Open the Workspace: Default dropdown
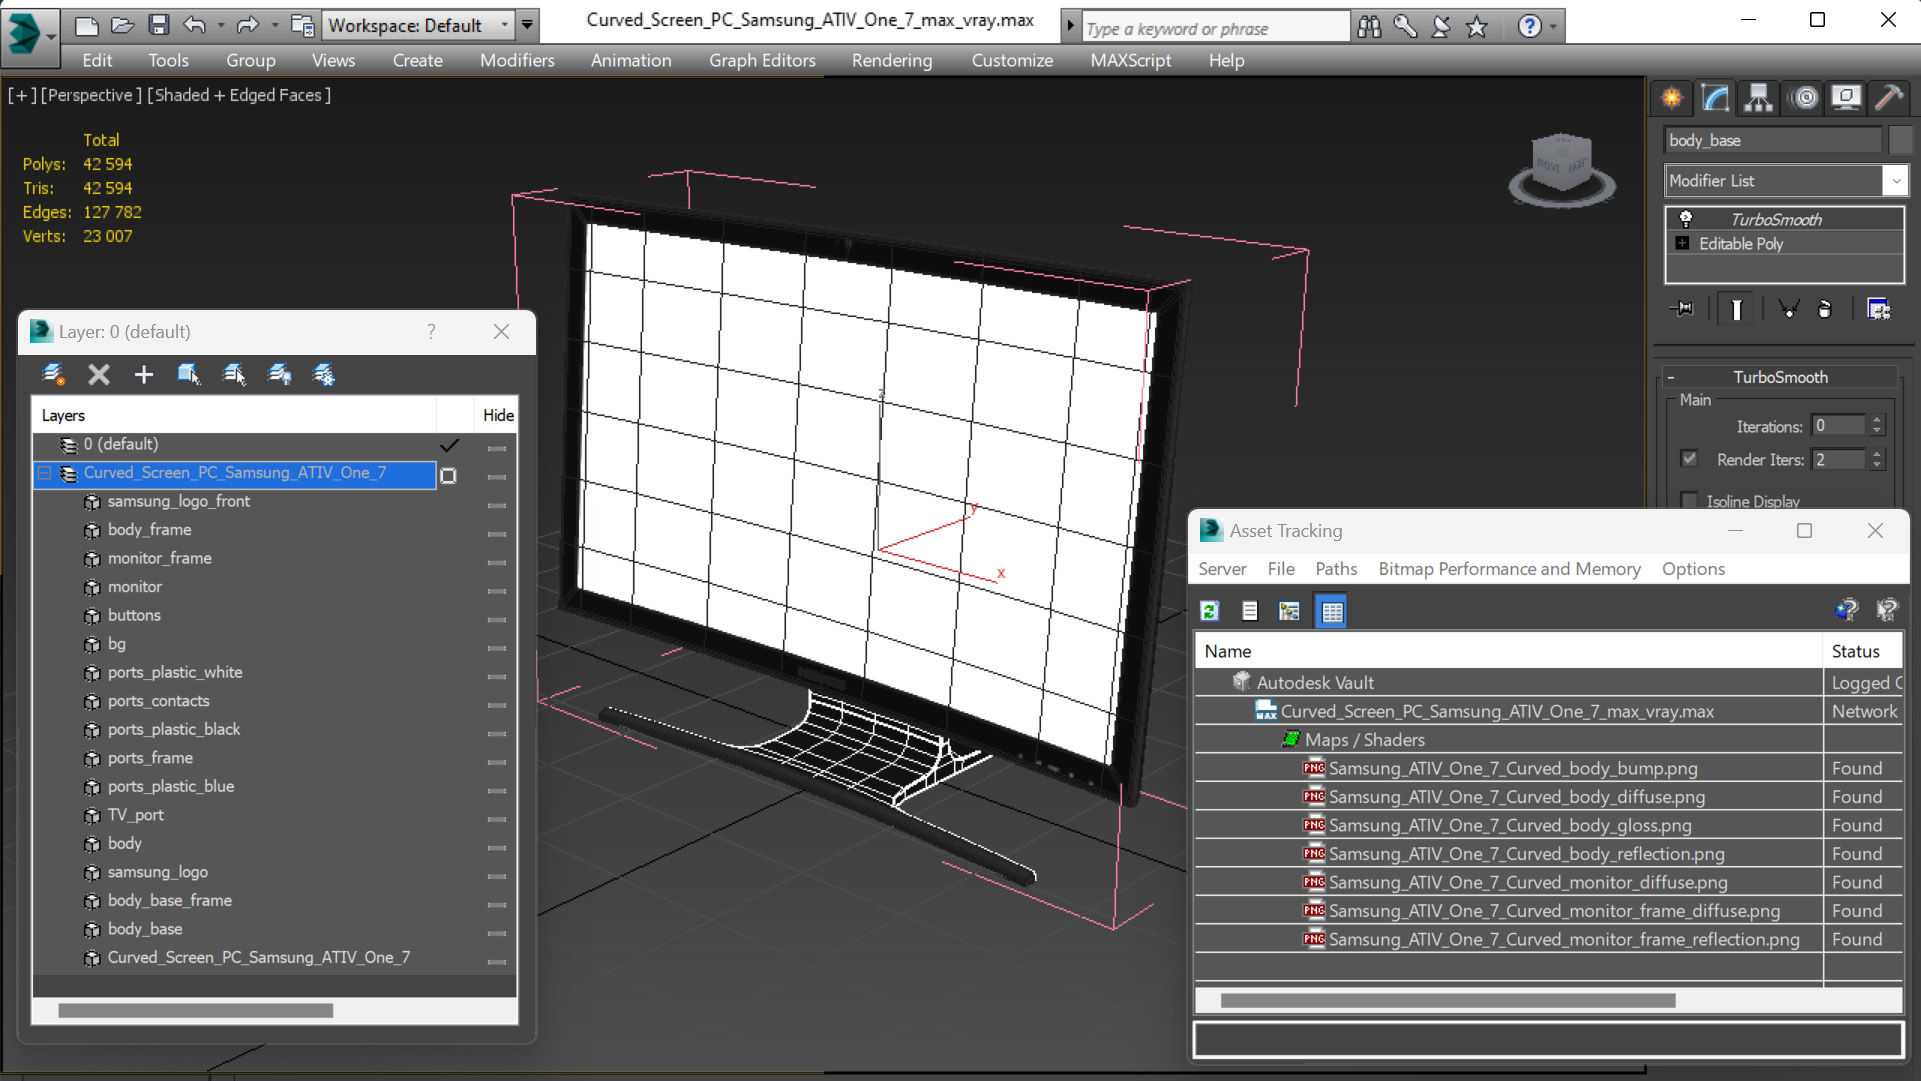 tap(420, 25)
